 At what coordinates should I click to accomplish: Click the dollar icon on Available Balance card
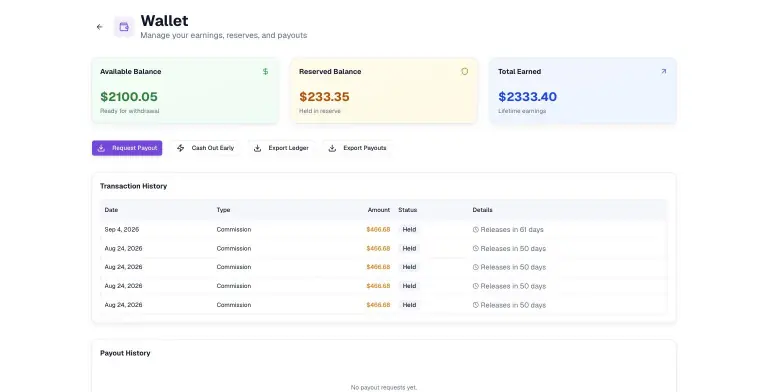[x=265, y=72]
